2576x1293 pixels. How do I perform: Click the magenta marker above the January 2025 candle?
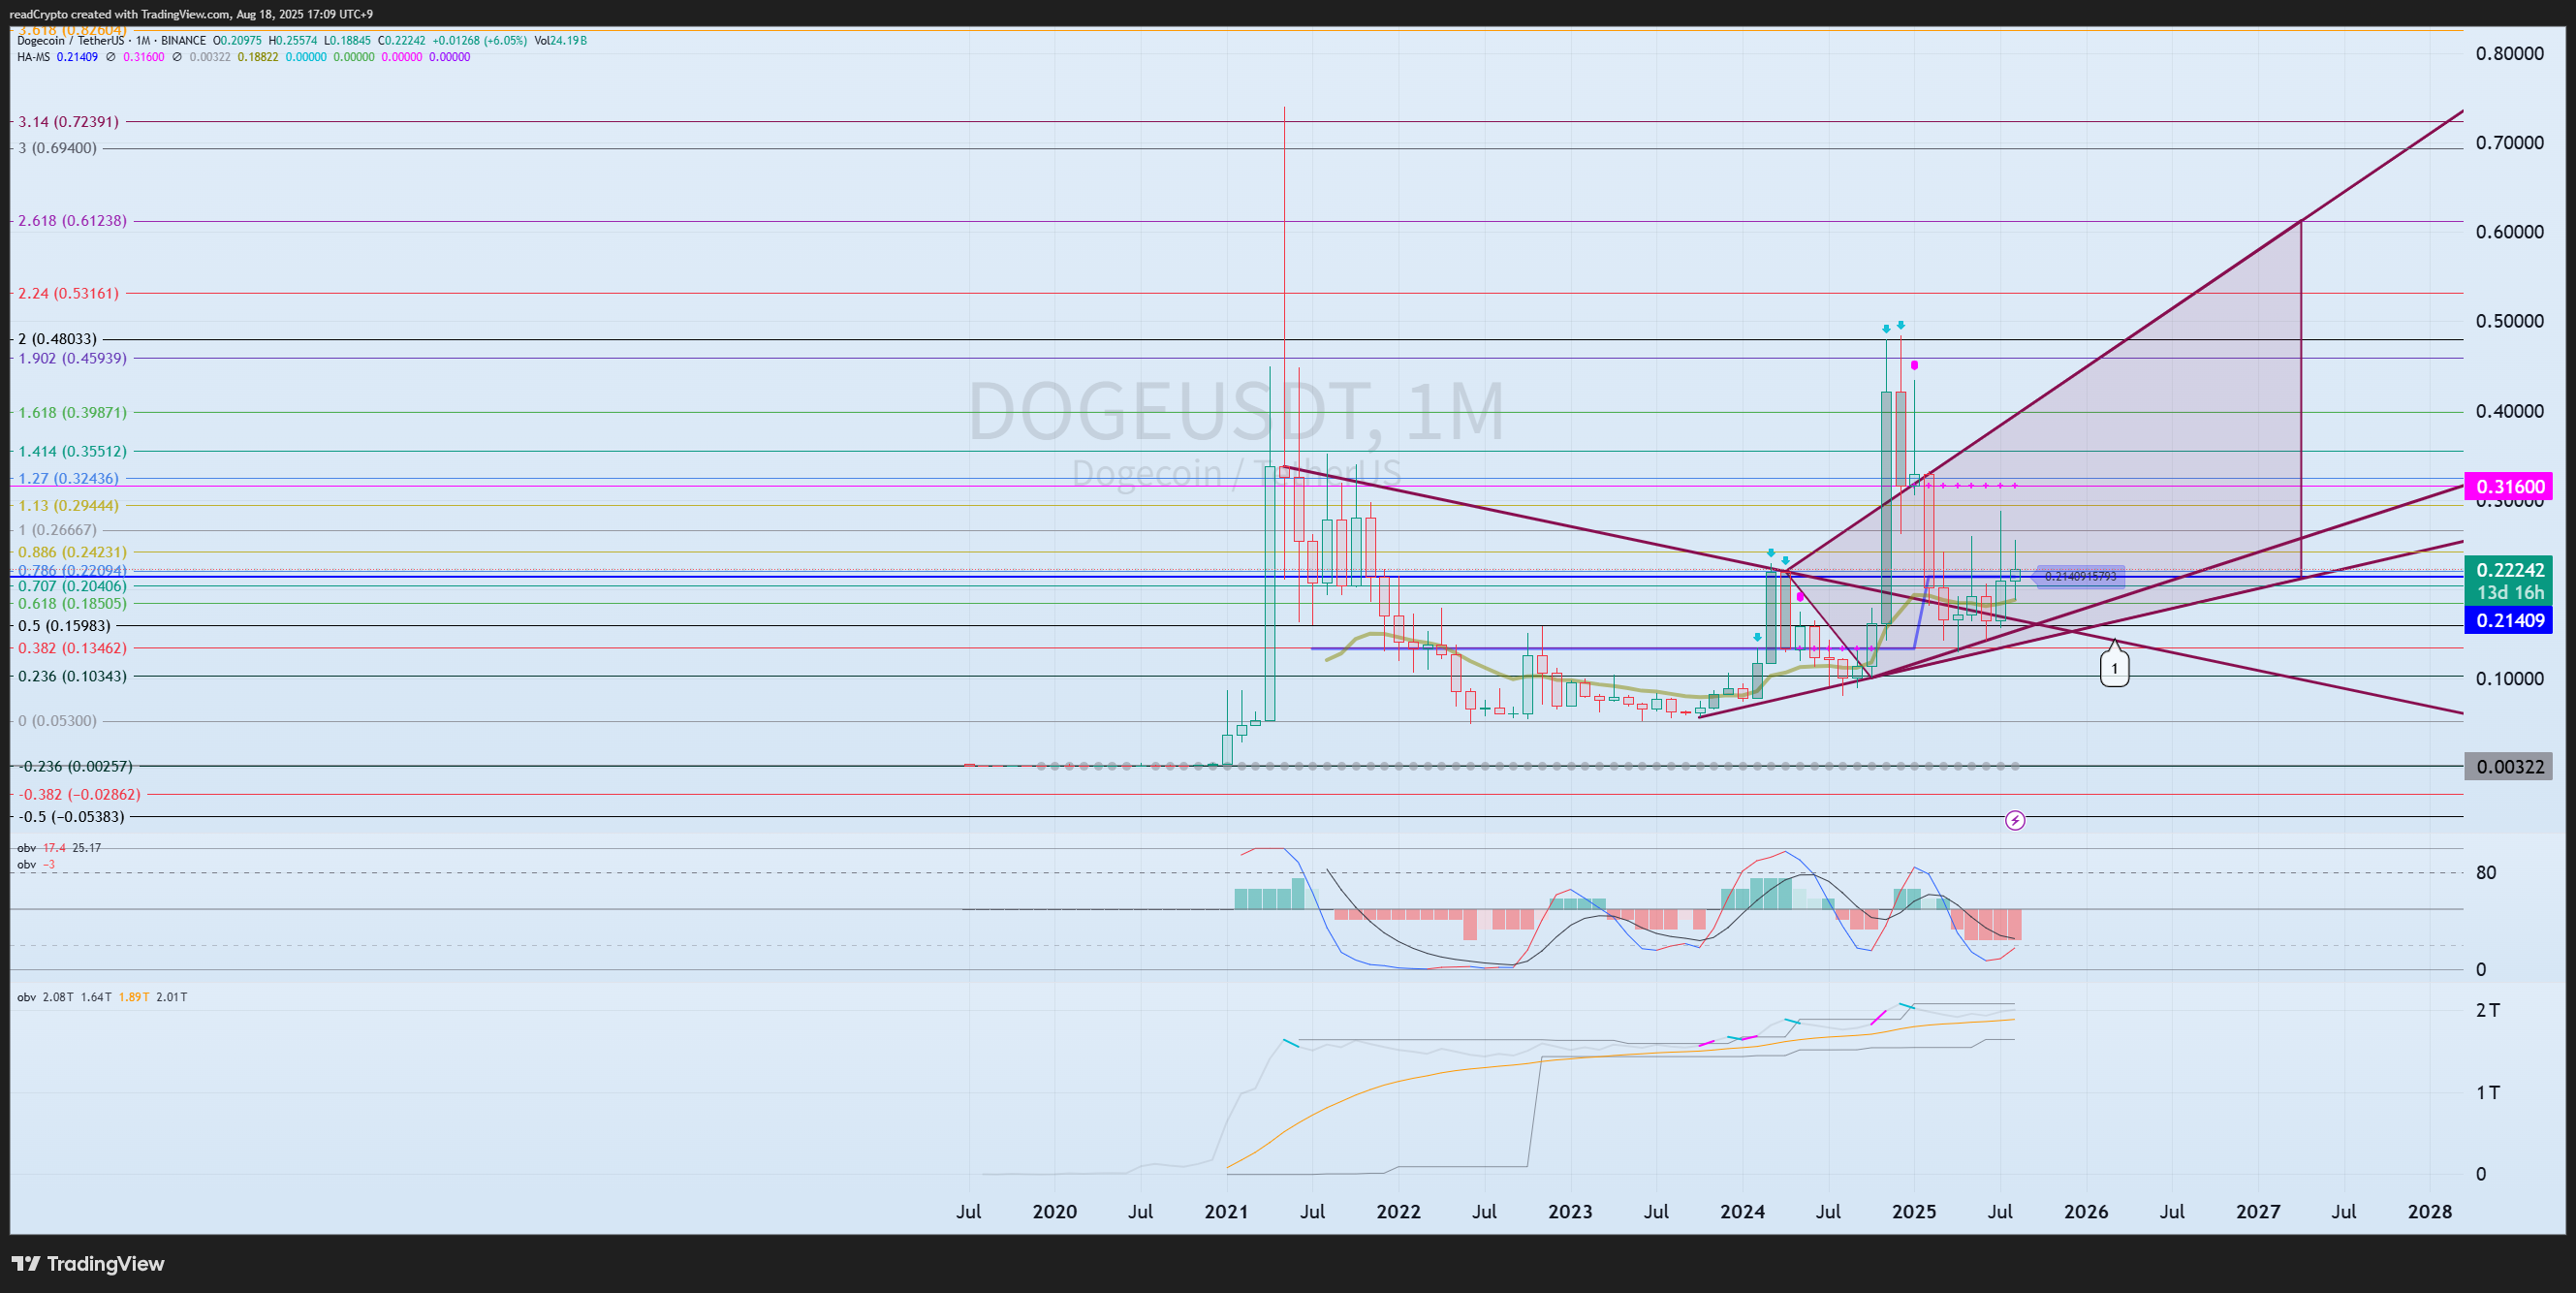[x=1913, y=365]
